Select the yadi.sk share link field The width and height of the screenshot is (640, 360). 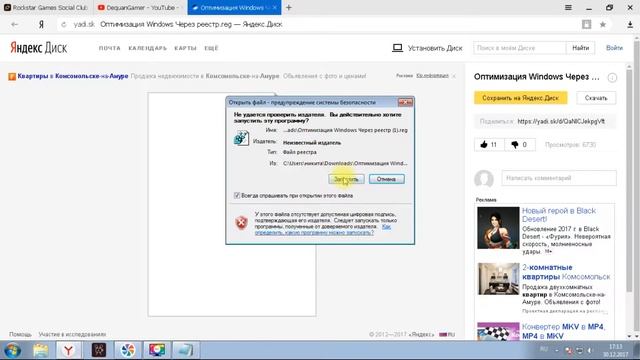[x=561, y=121]
